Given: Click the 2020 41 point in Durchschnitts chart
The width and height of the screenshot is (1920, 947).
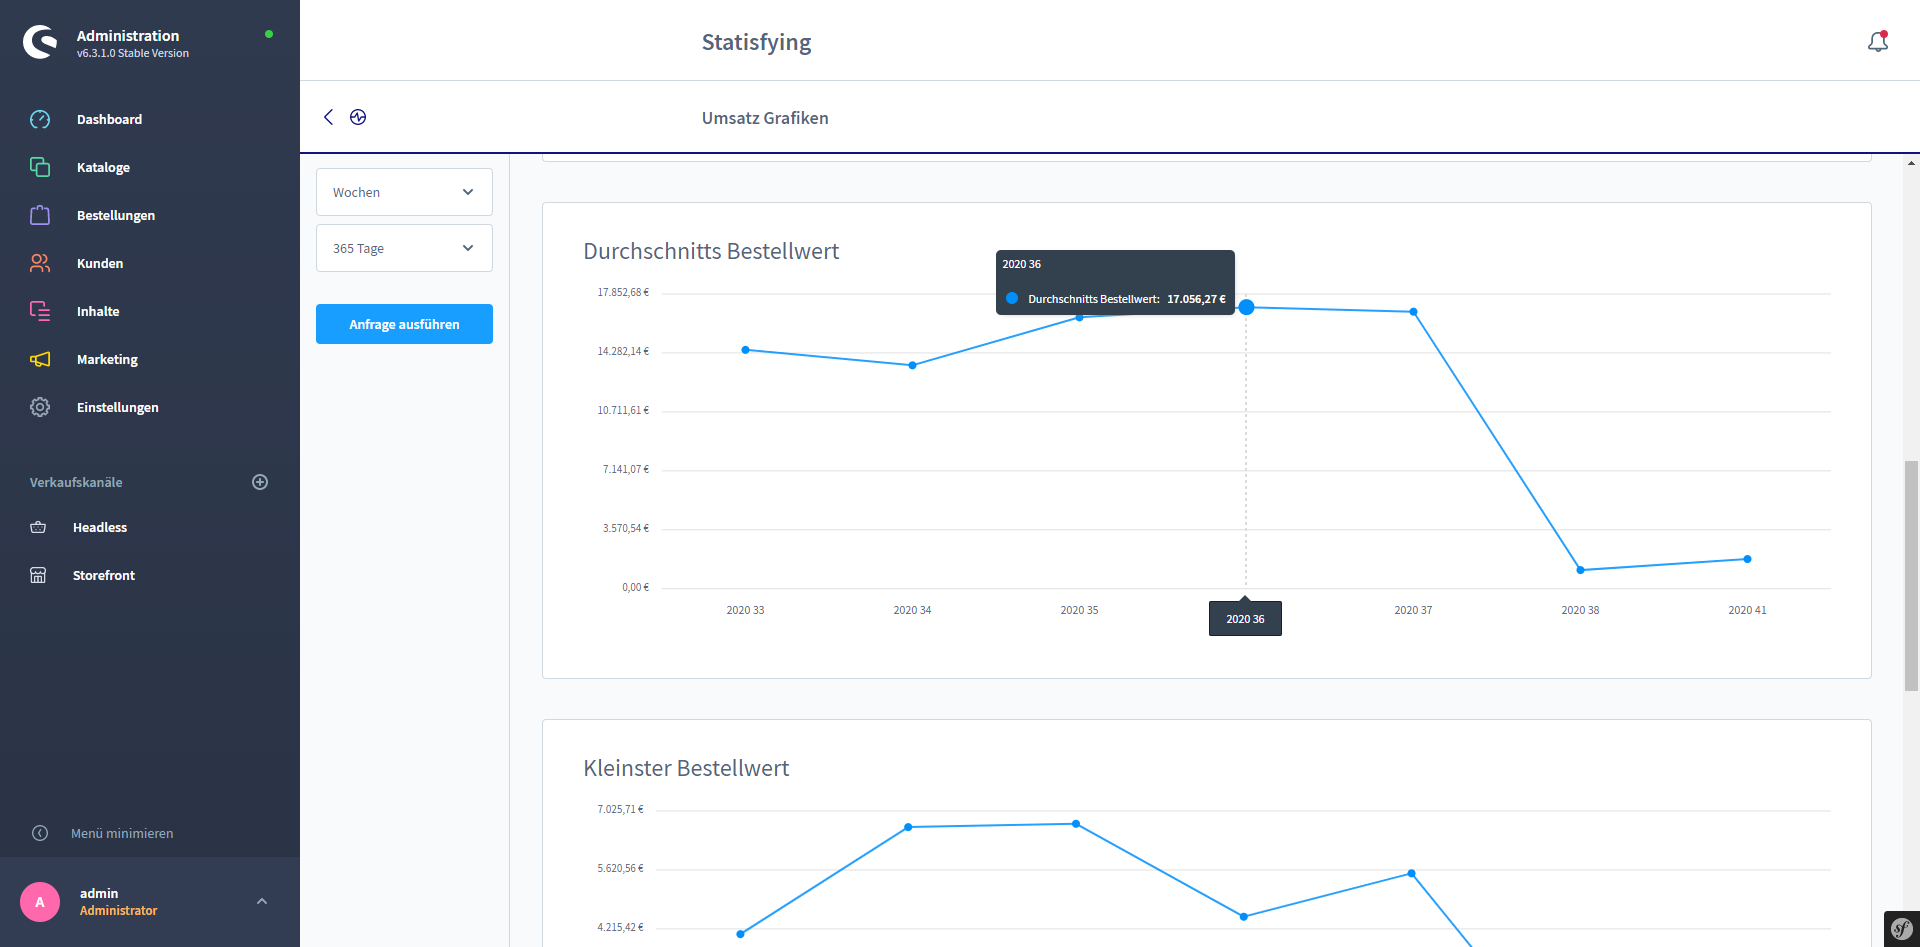Looking at the screenshot, I should (1747, 559).
